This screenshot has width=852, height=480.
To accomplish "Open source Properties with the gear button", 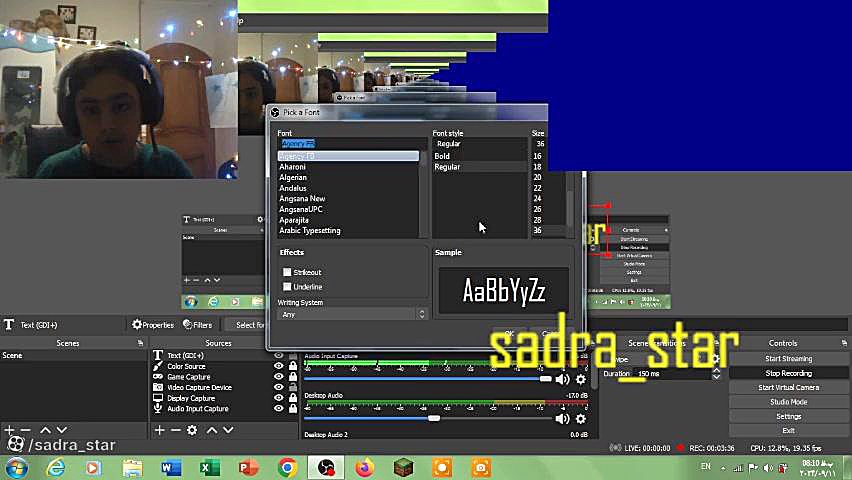I will [153, 325].
